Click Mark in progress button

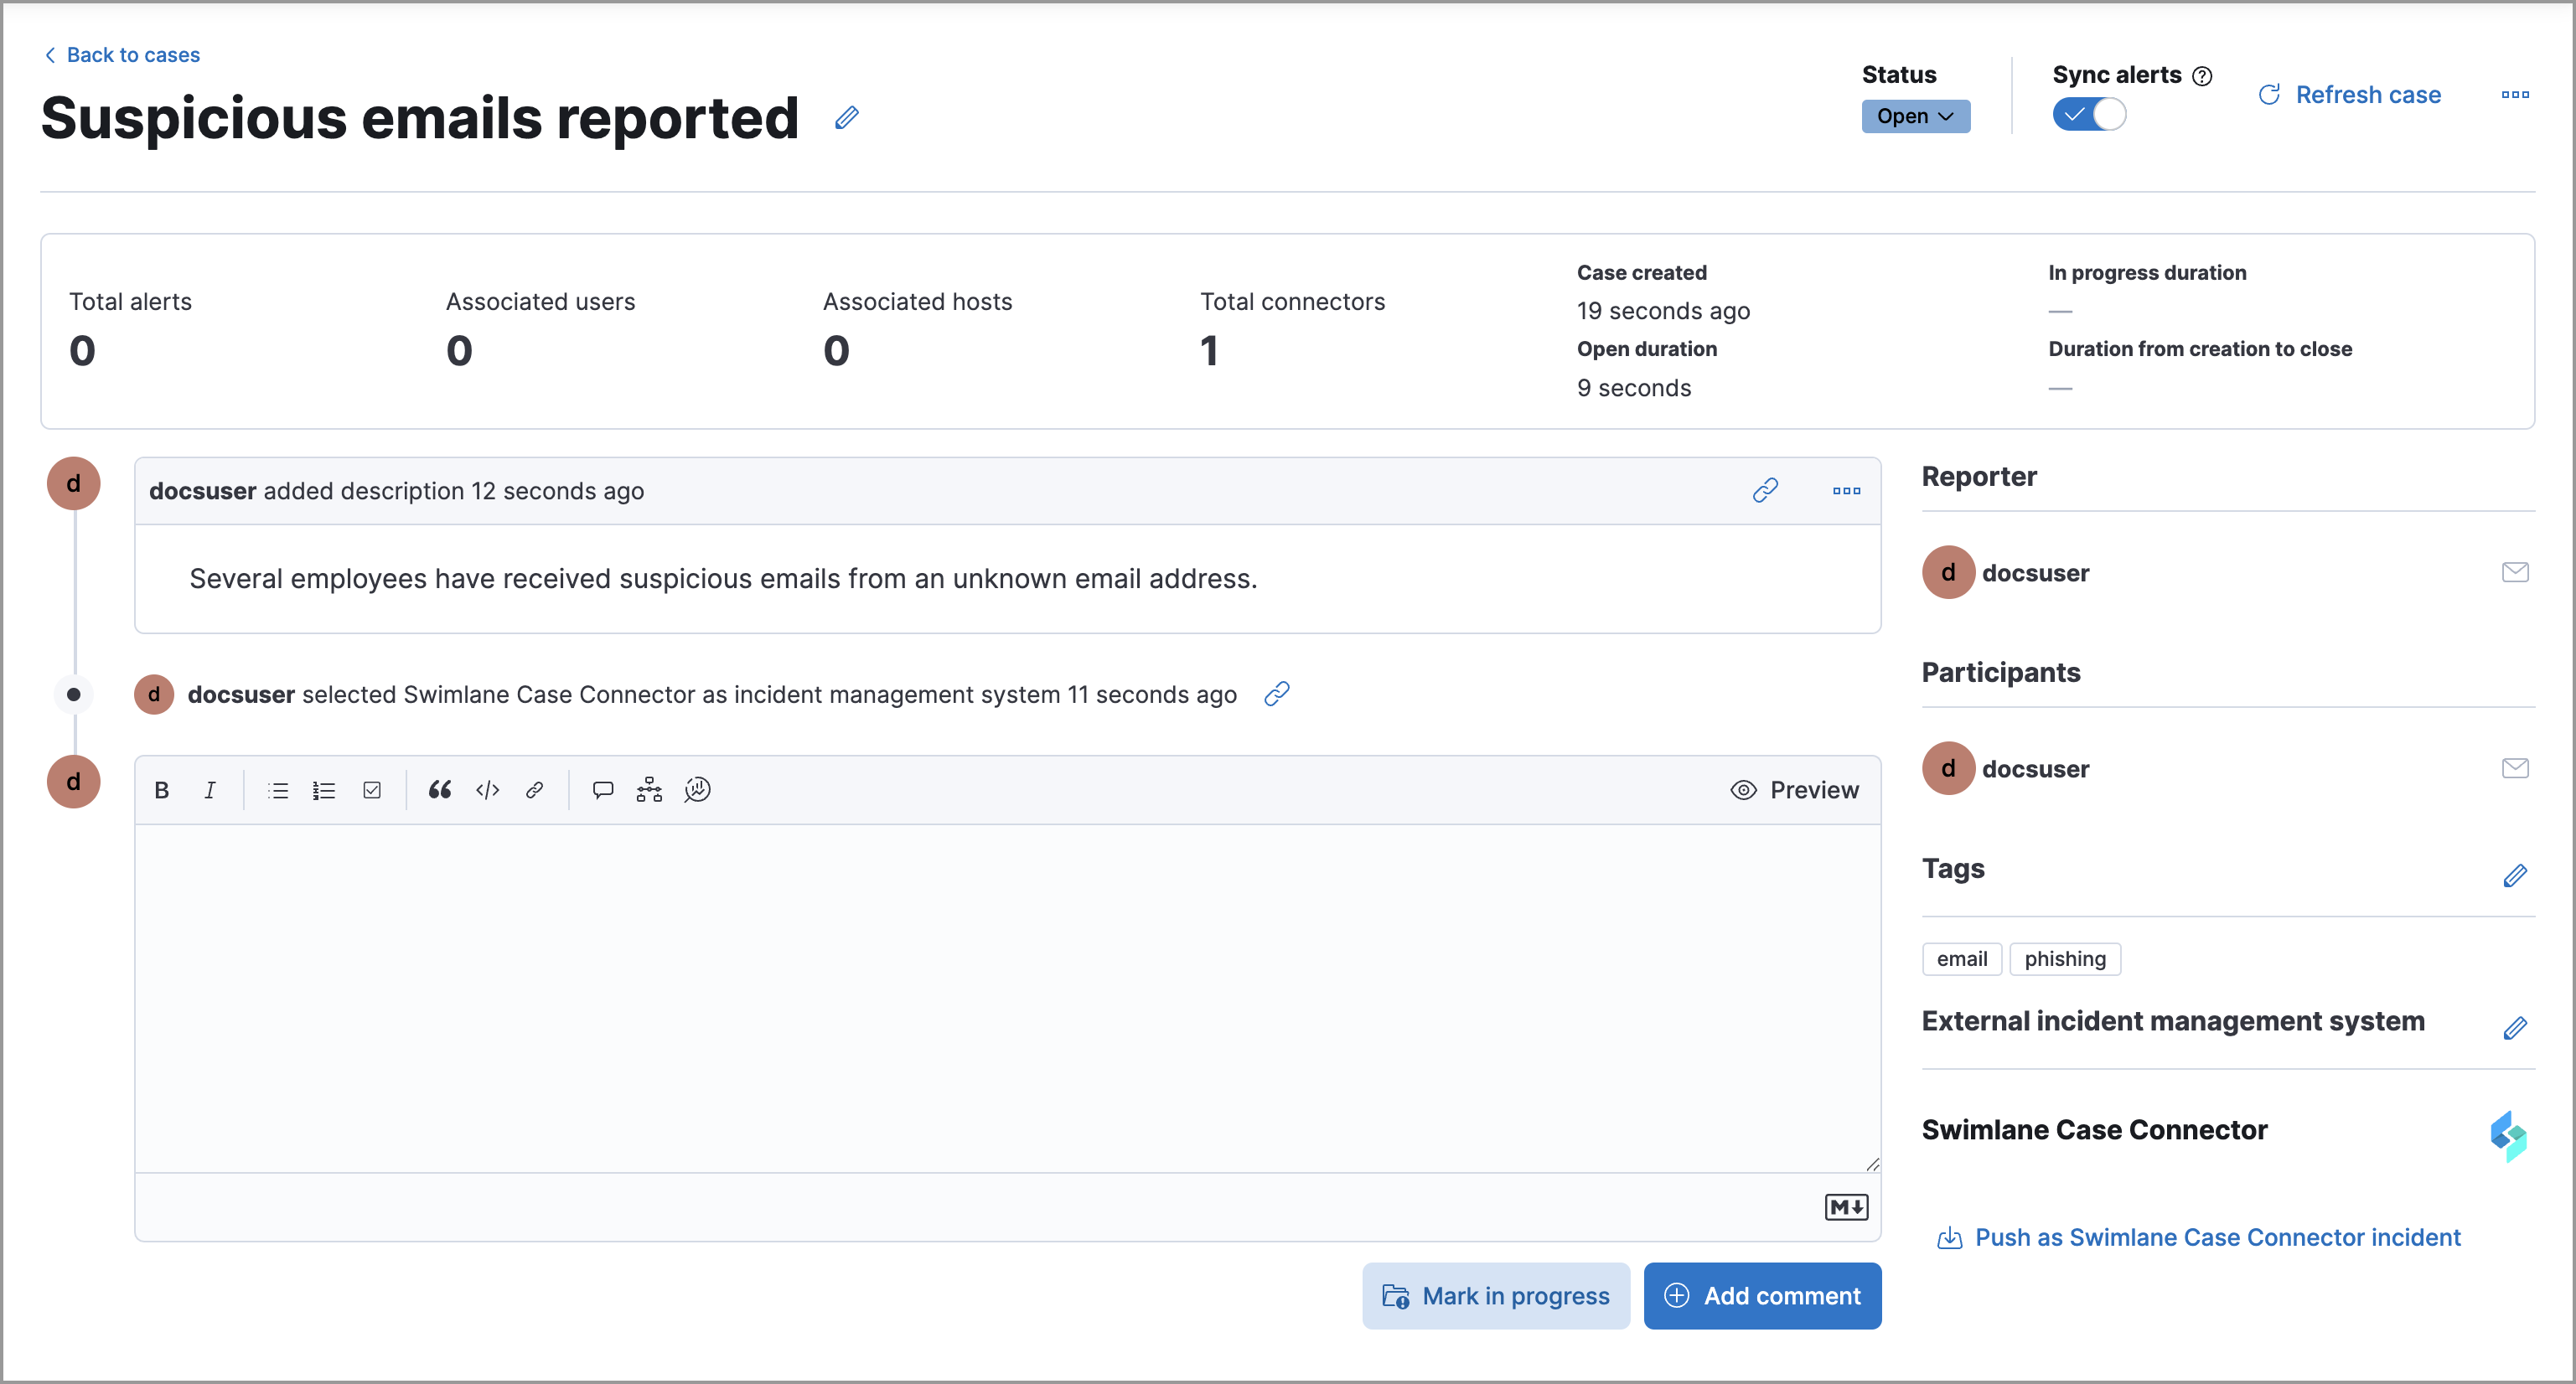1495,1295
